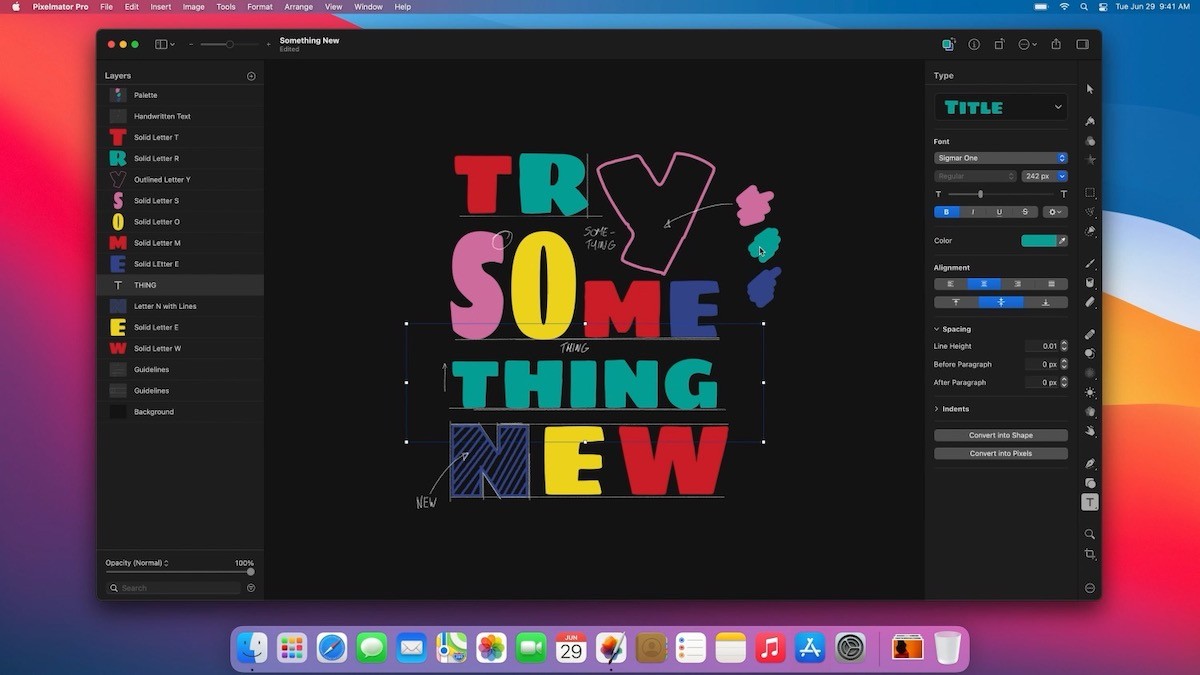This screenshot has width=1200, height=675.
Task: Click Convert into Pixels button
Action: point(1001,454)
